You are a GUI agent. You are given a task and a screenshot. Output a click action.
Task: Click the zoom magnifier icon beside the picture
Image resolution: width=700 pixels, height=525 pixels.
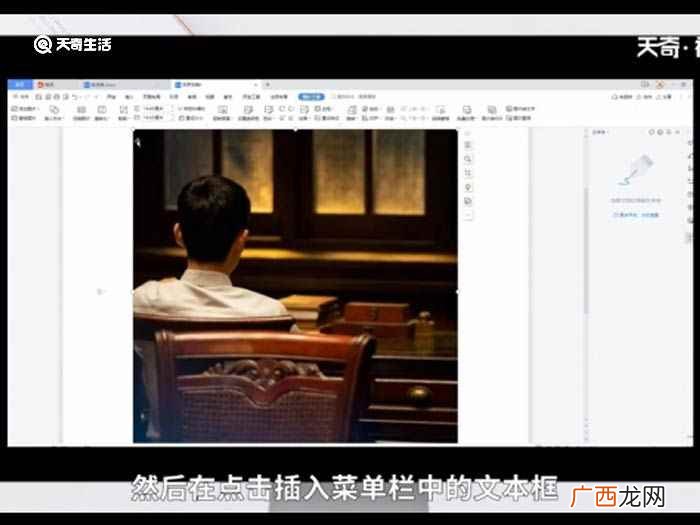tap(468, 159)
